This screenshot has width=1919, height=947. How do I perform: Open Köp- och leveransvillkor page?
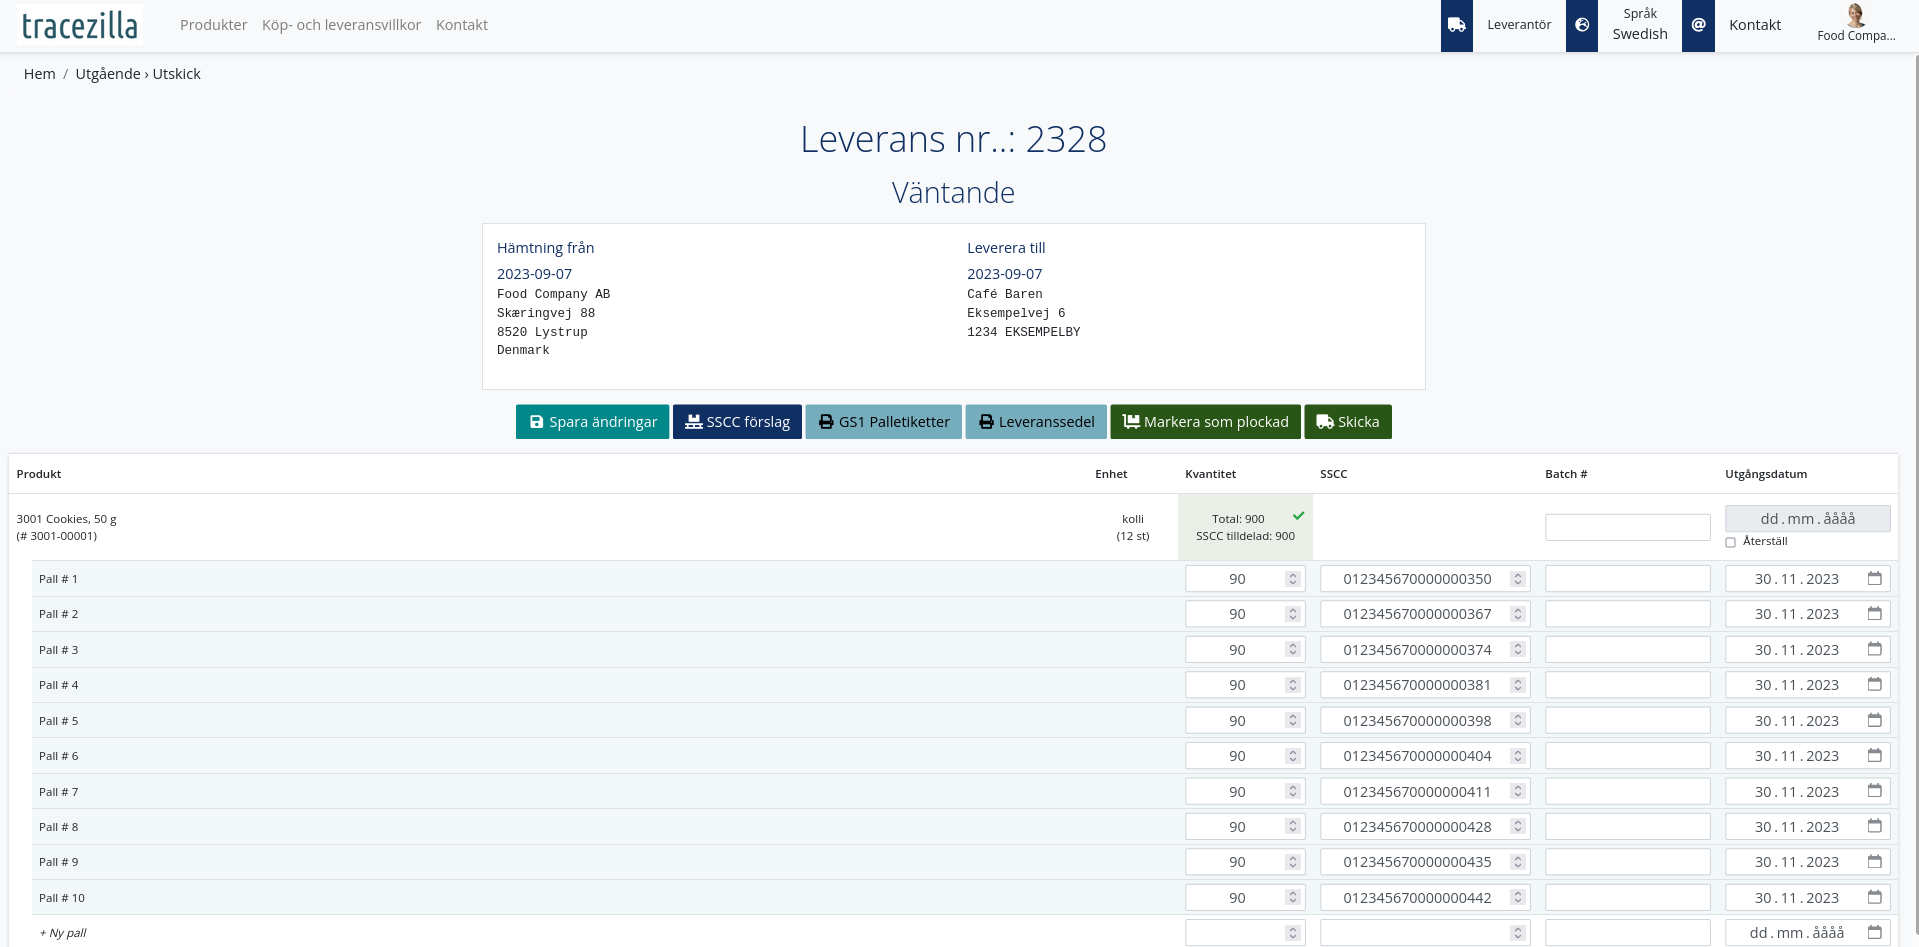click(x=341, y=24)
